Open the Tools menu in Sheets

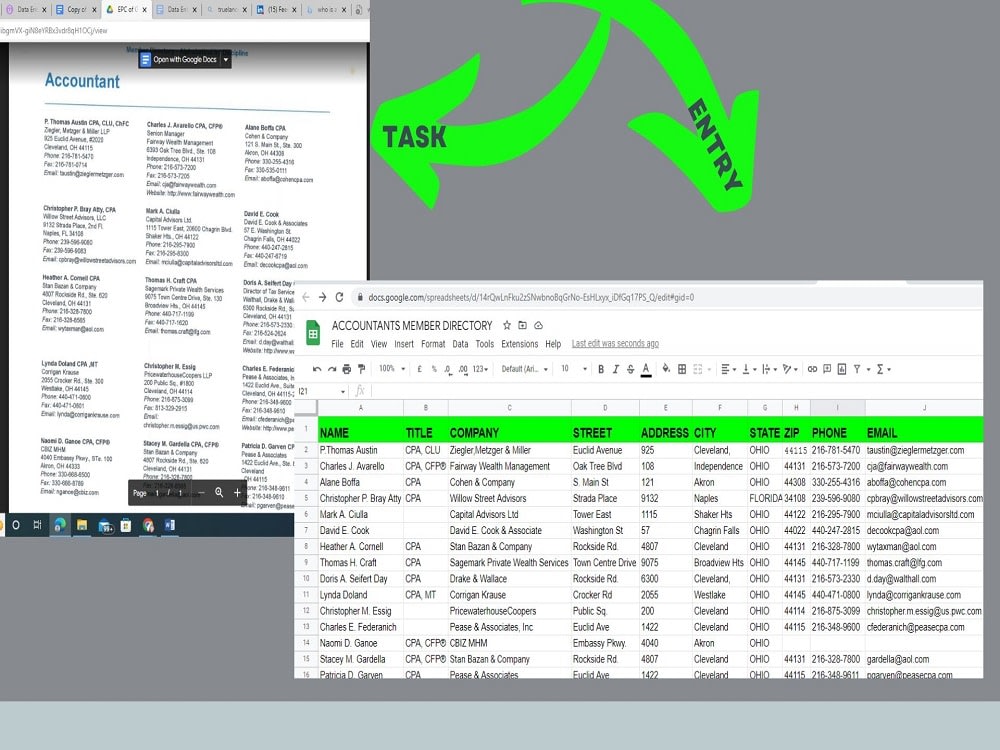pos(485,344)
